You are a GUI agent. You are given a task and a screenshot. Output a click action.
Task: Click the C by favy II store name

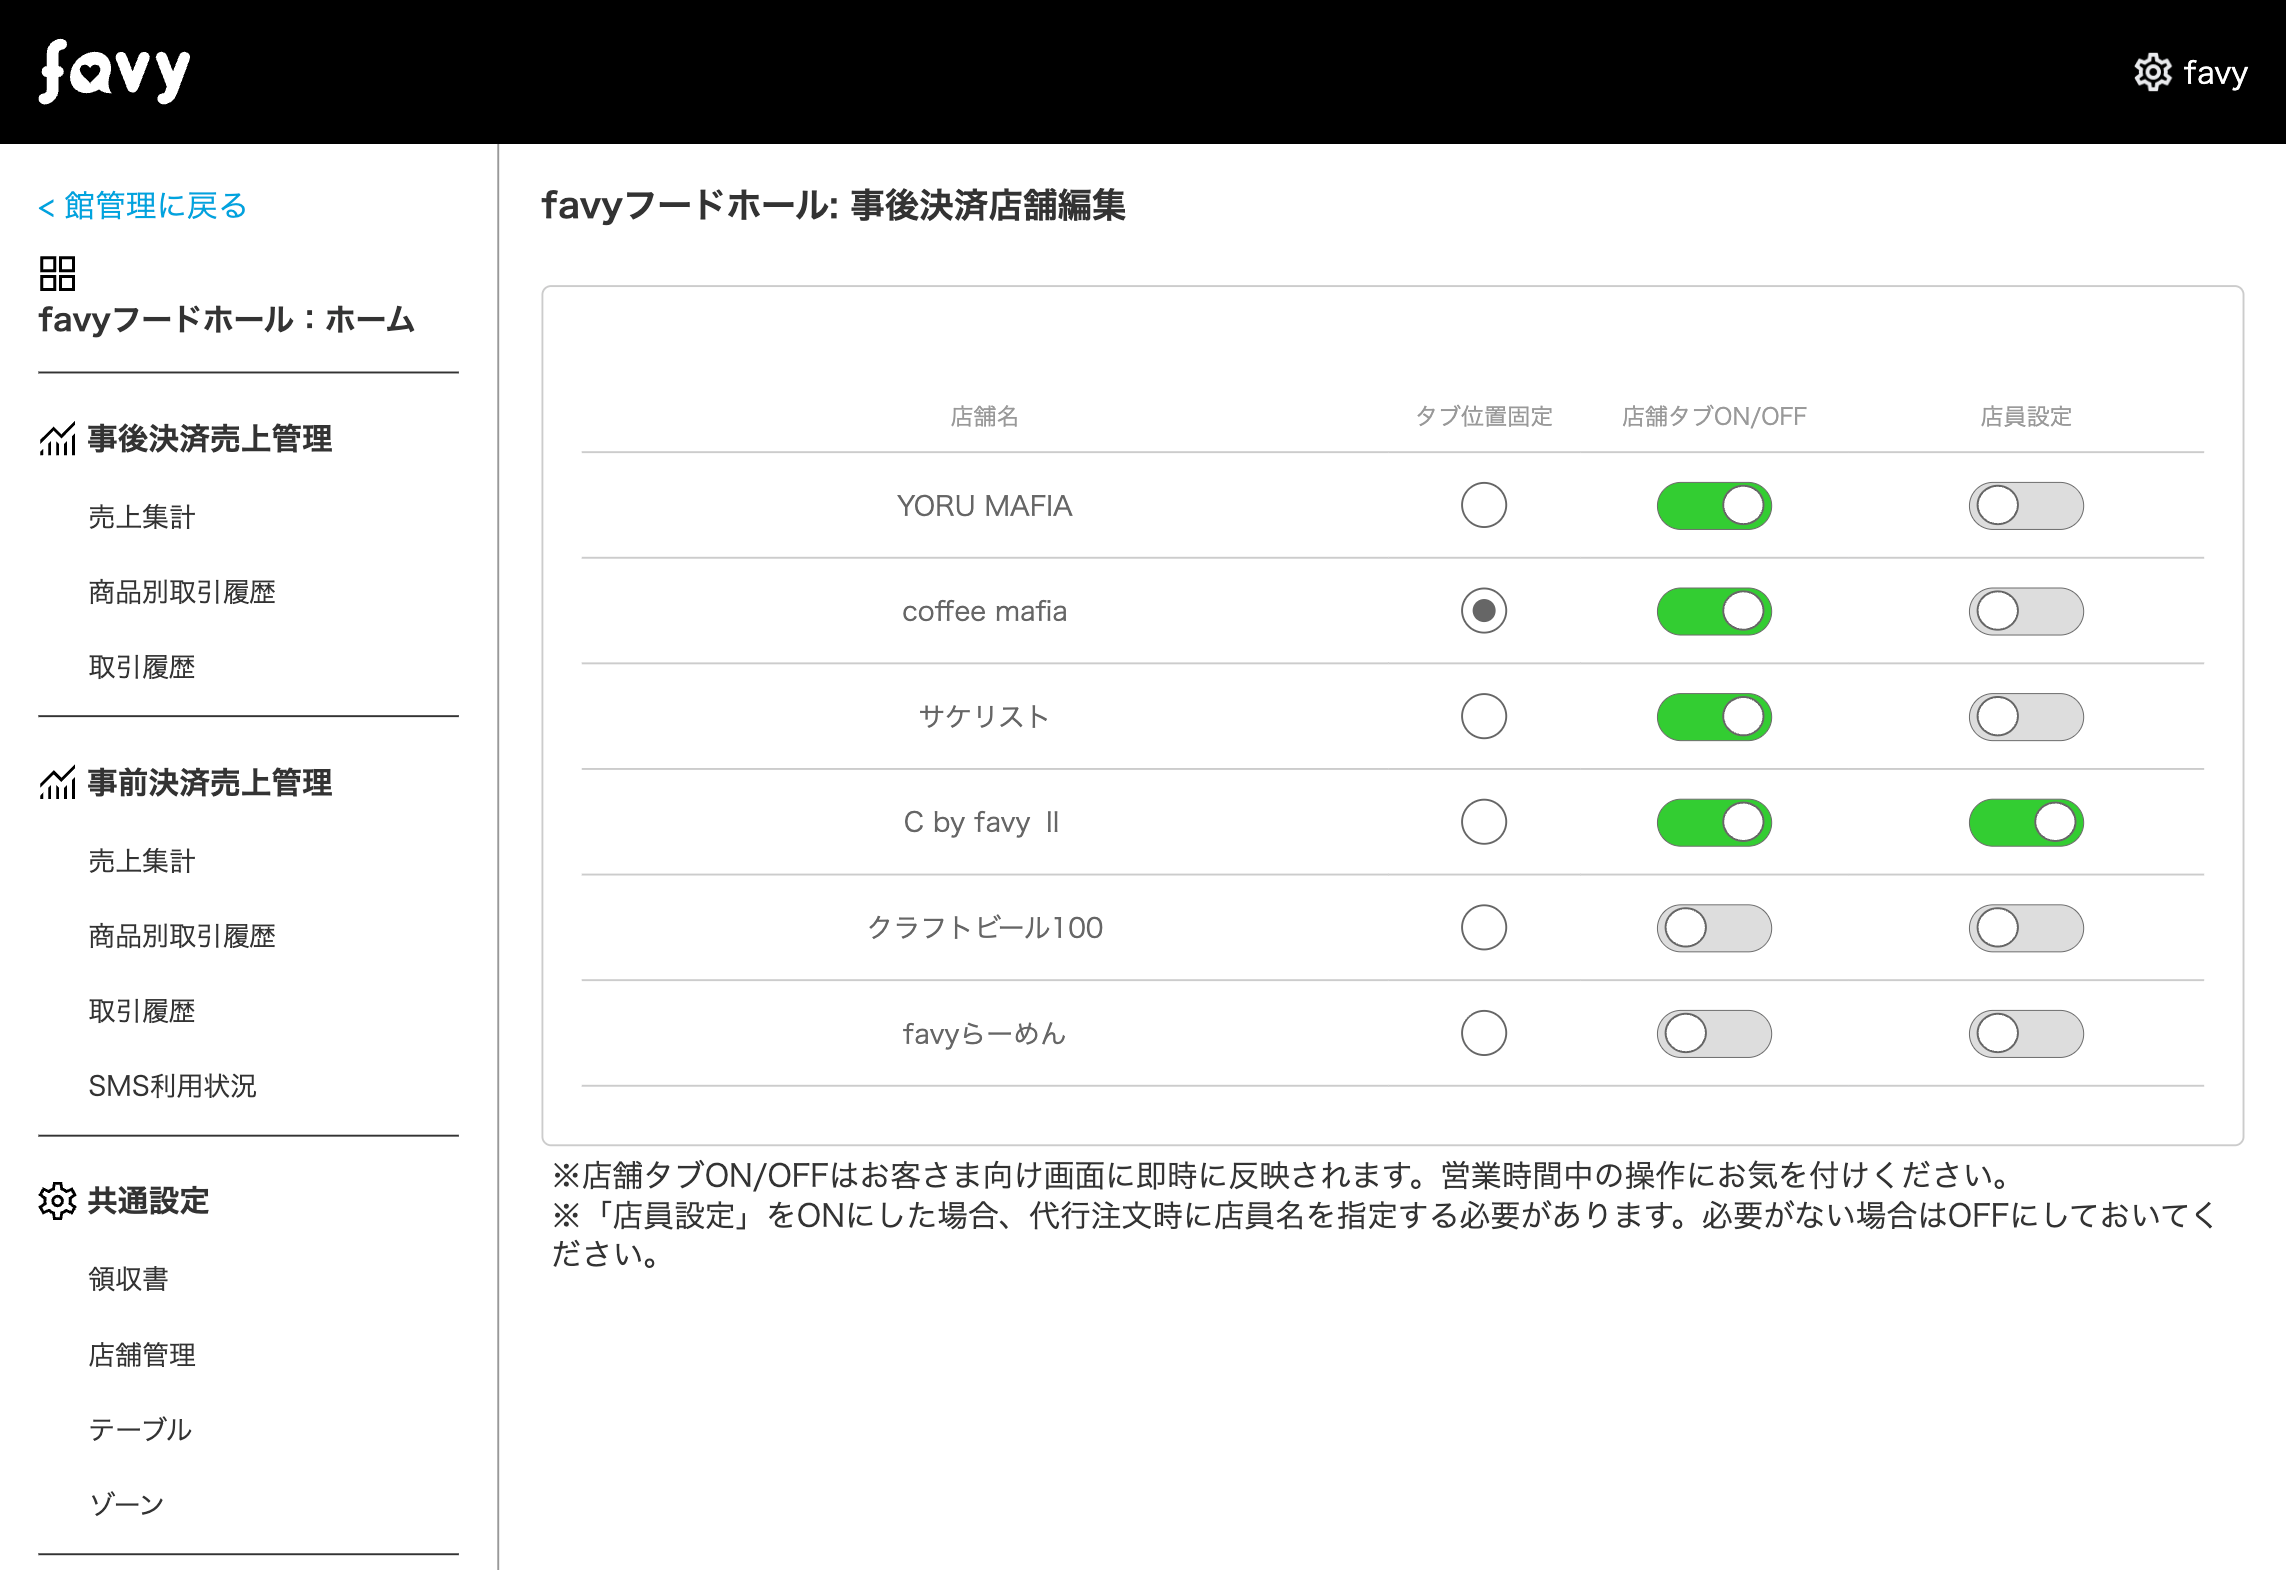[x=981, y=822]
